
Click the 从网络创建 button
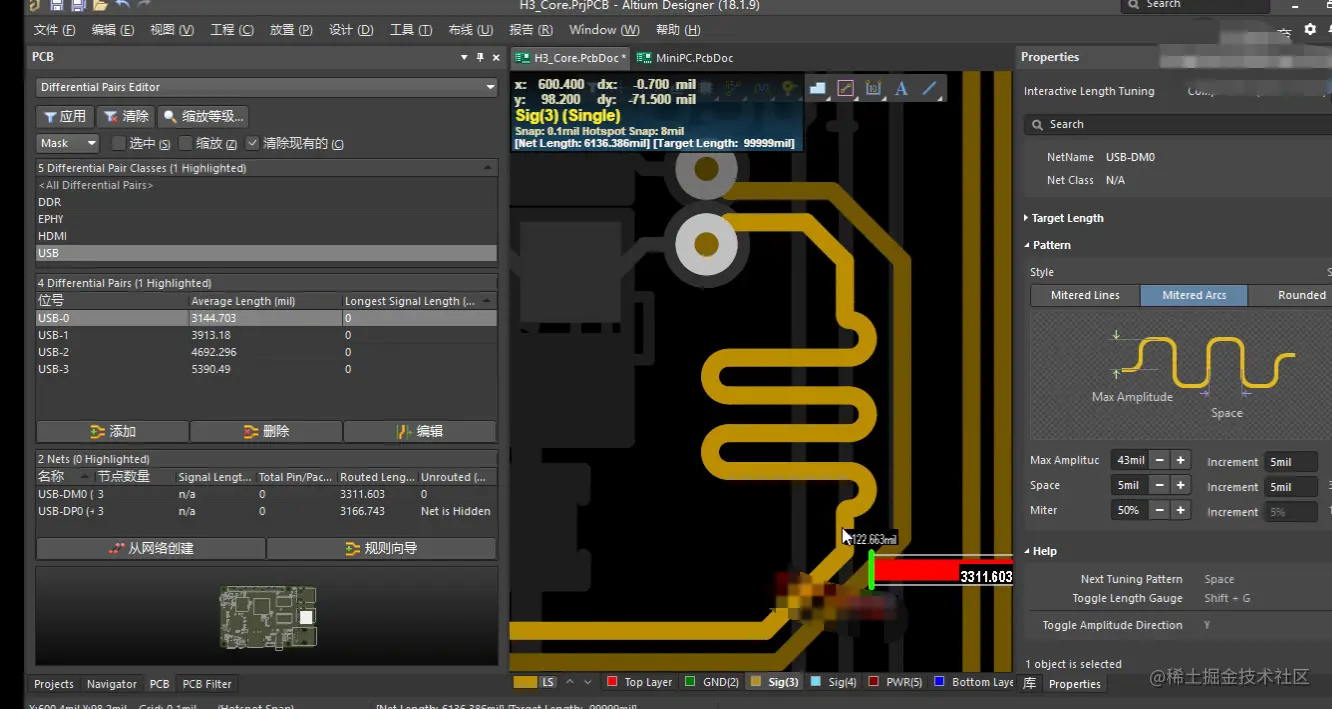151,548
